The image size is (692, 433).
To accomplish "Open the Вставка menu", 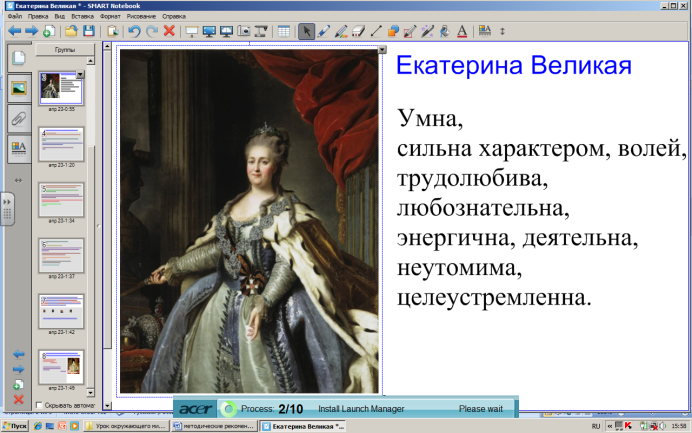I will (x=83, y=16).
